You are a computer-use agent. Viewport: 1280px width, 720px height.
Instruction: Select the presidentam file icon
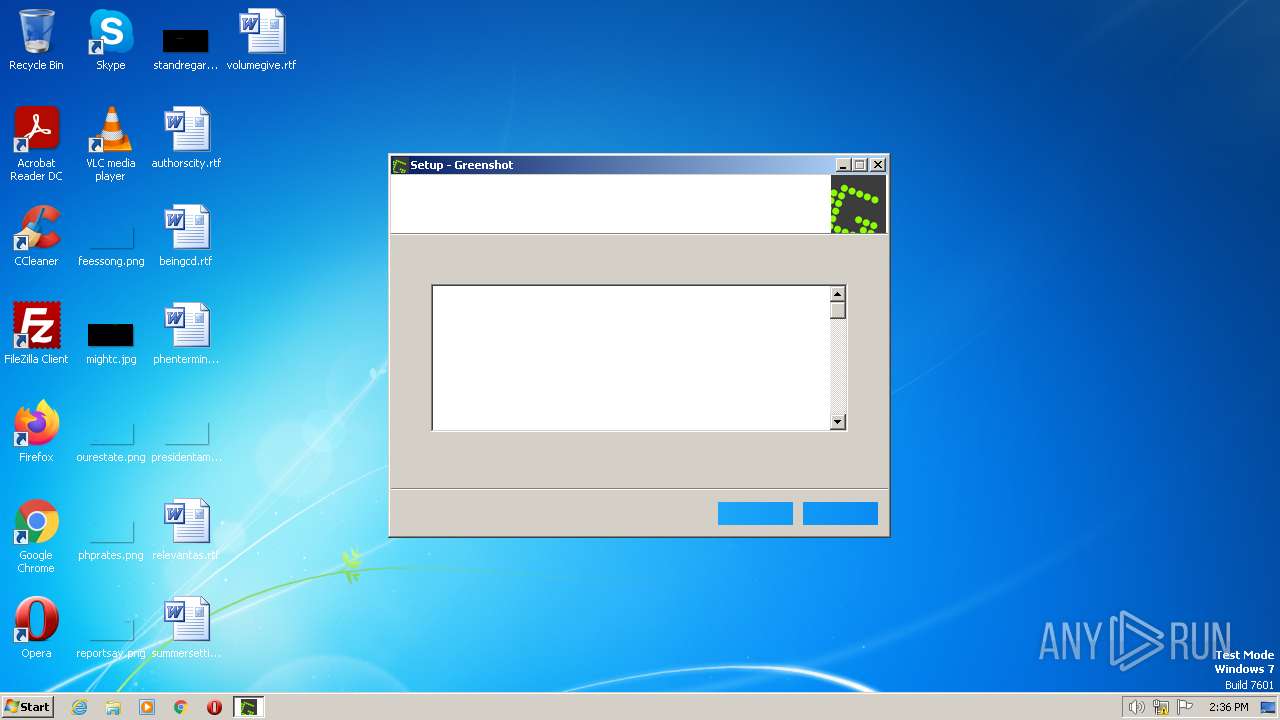(186, 441)
